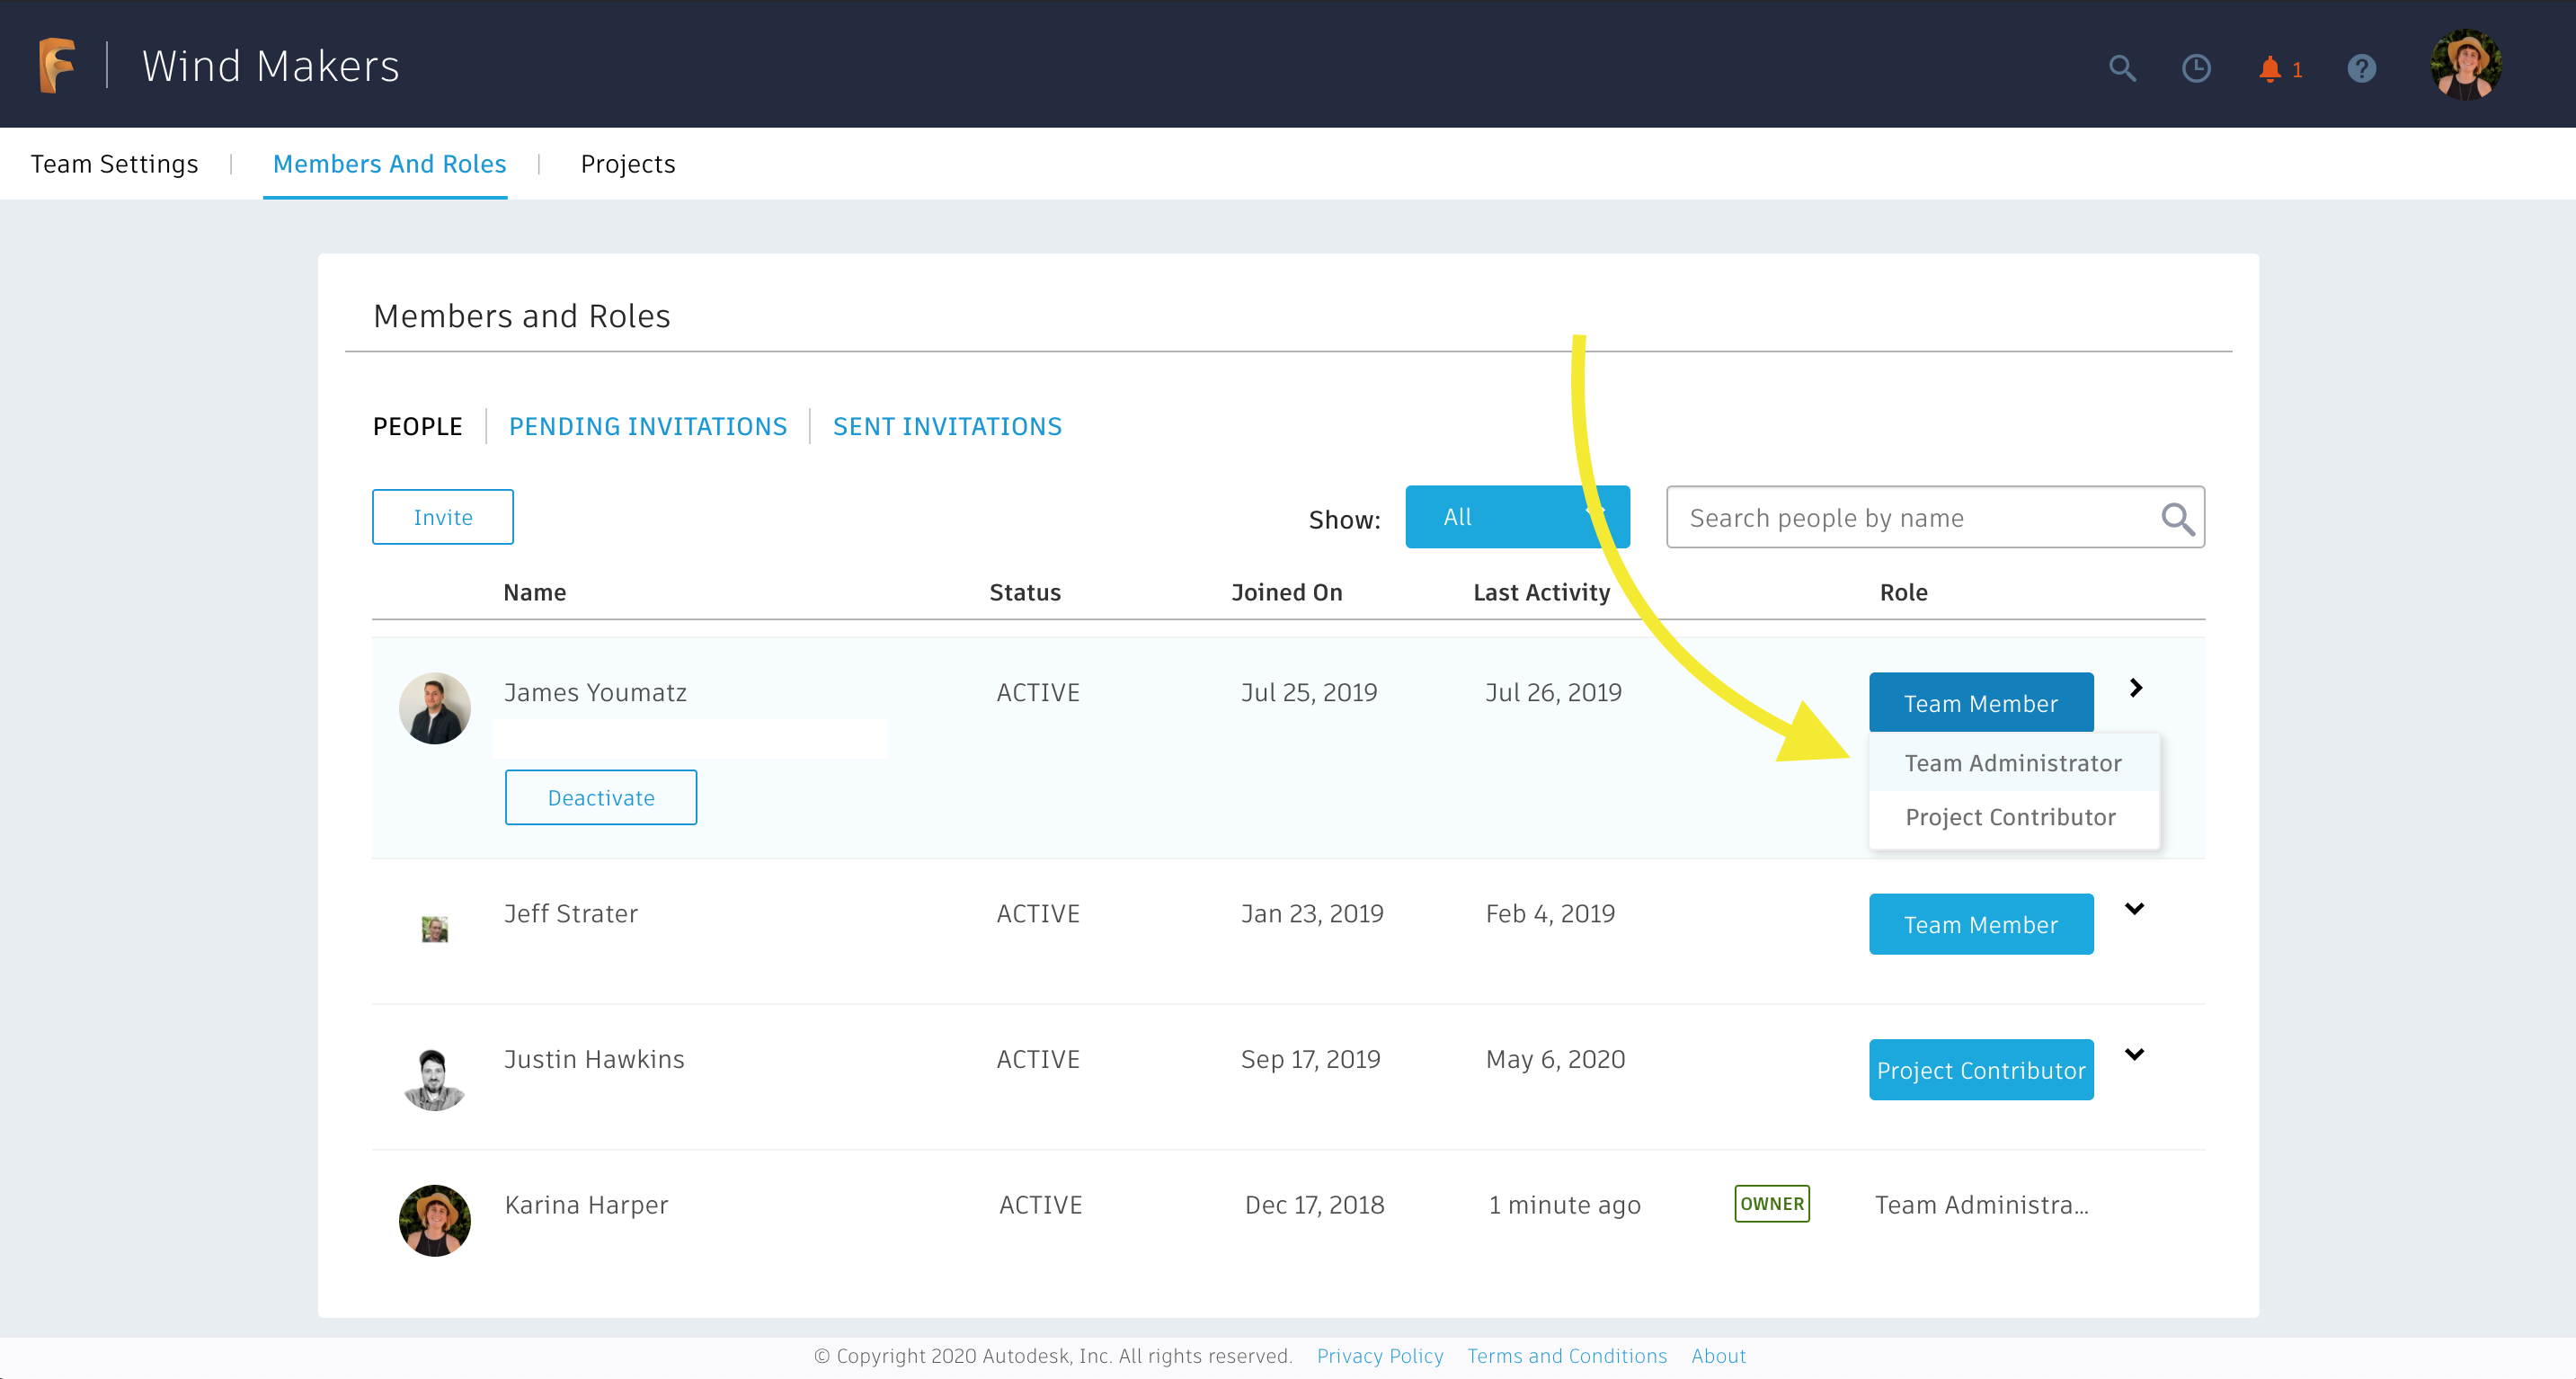The height and width of the screenshot is (1379, 2576).
Task: Click the people search magnifier icon
Action: click(2177, 518)
